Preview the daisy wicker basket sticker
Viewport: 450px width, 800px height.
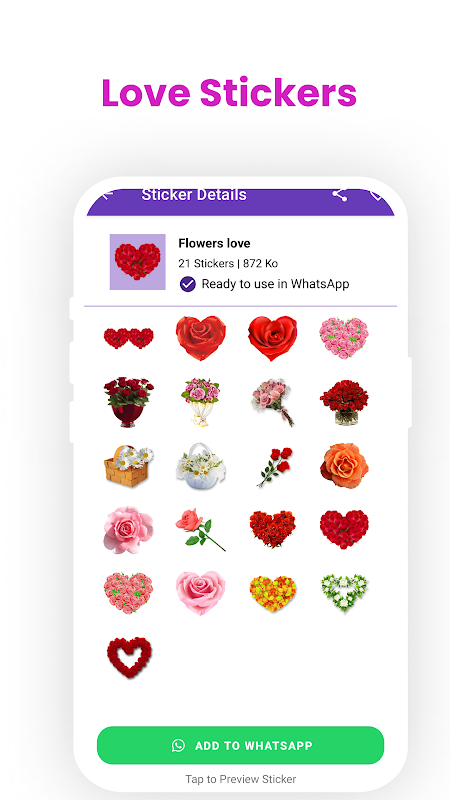coord(129,465)
